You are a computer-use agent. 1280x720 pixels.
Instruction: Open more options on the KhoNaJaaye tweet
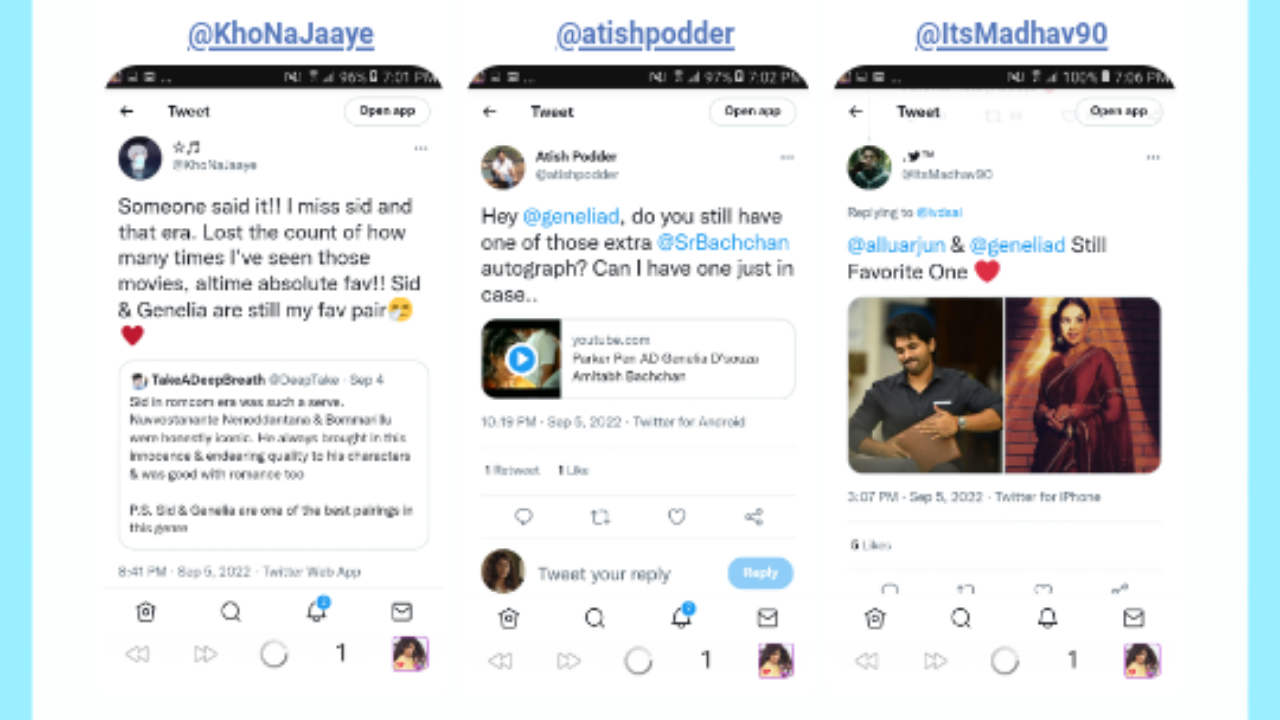pos(421,148)
